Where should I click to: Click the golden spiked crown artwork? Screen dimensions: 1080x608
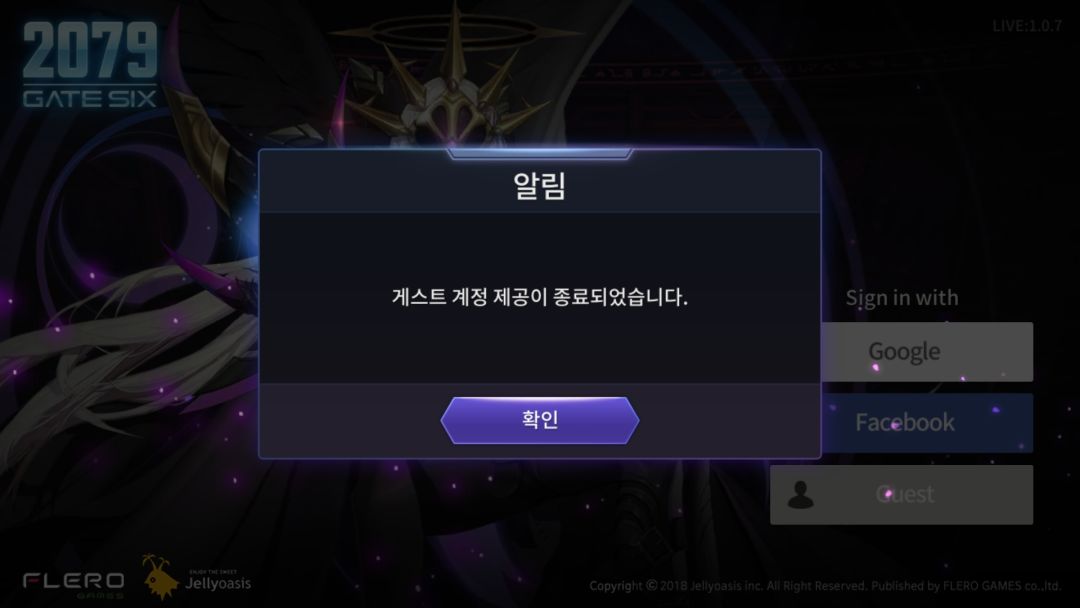pyautogui.click(x=453, y=90)
